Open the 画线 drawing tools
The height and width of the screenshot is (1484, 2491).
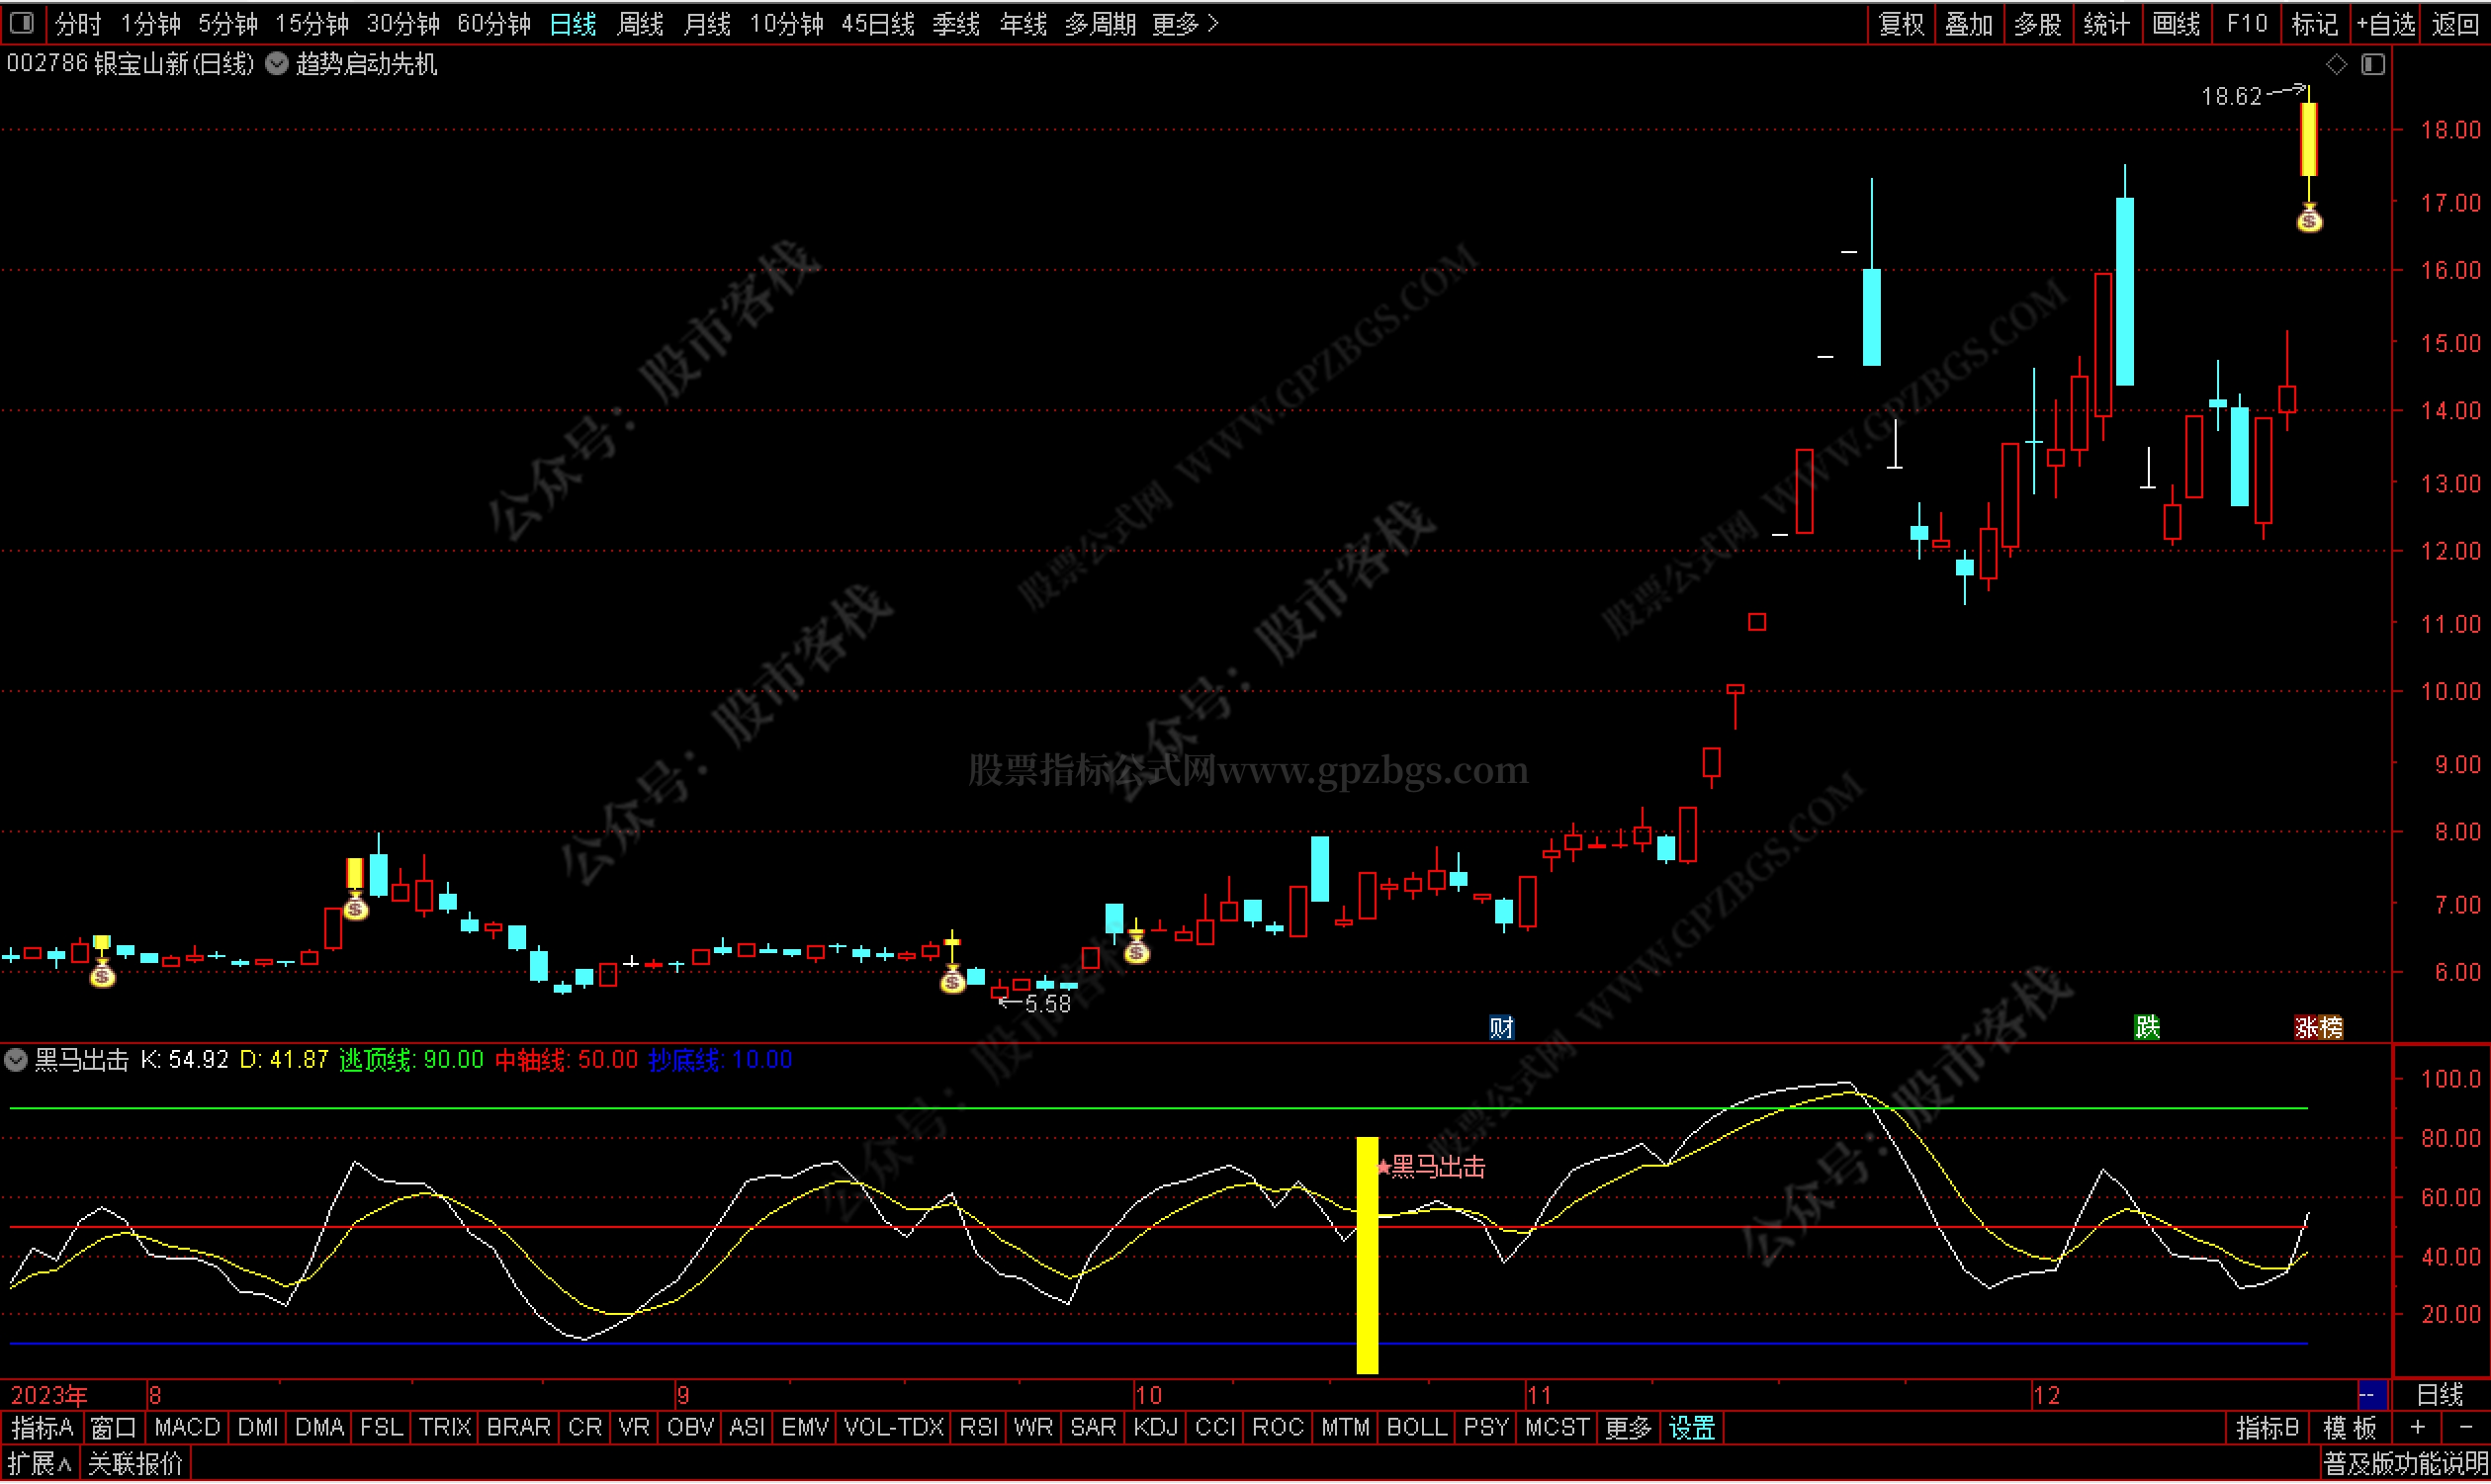(x=2175, y=23)
